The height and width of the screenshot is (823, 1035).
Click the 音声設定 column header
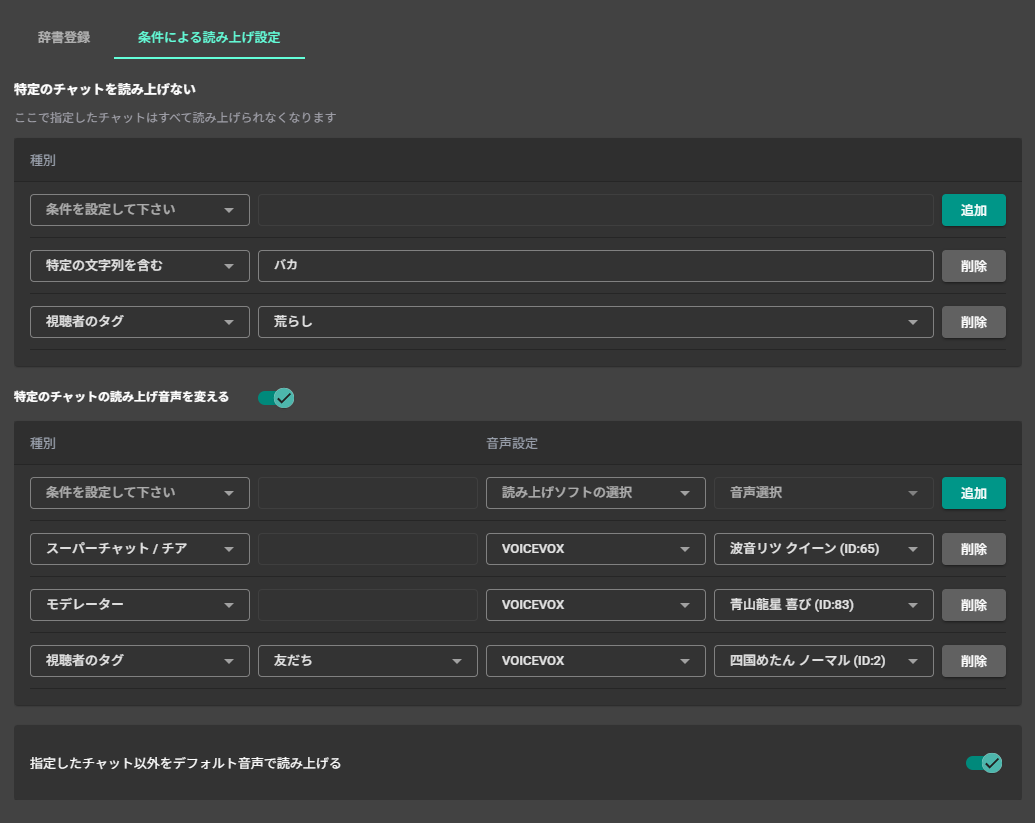512,444
